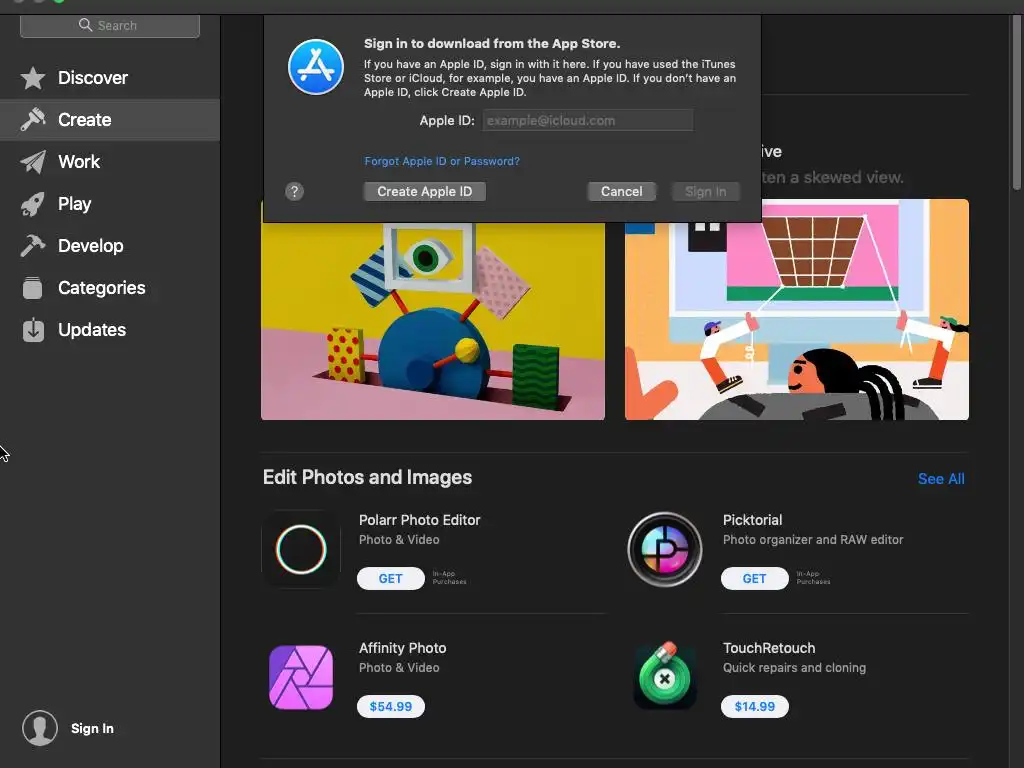Click the Develop hammer icon

pyautogui.click(x=33, y=246)
